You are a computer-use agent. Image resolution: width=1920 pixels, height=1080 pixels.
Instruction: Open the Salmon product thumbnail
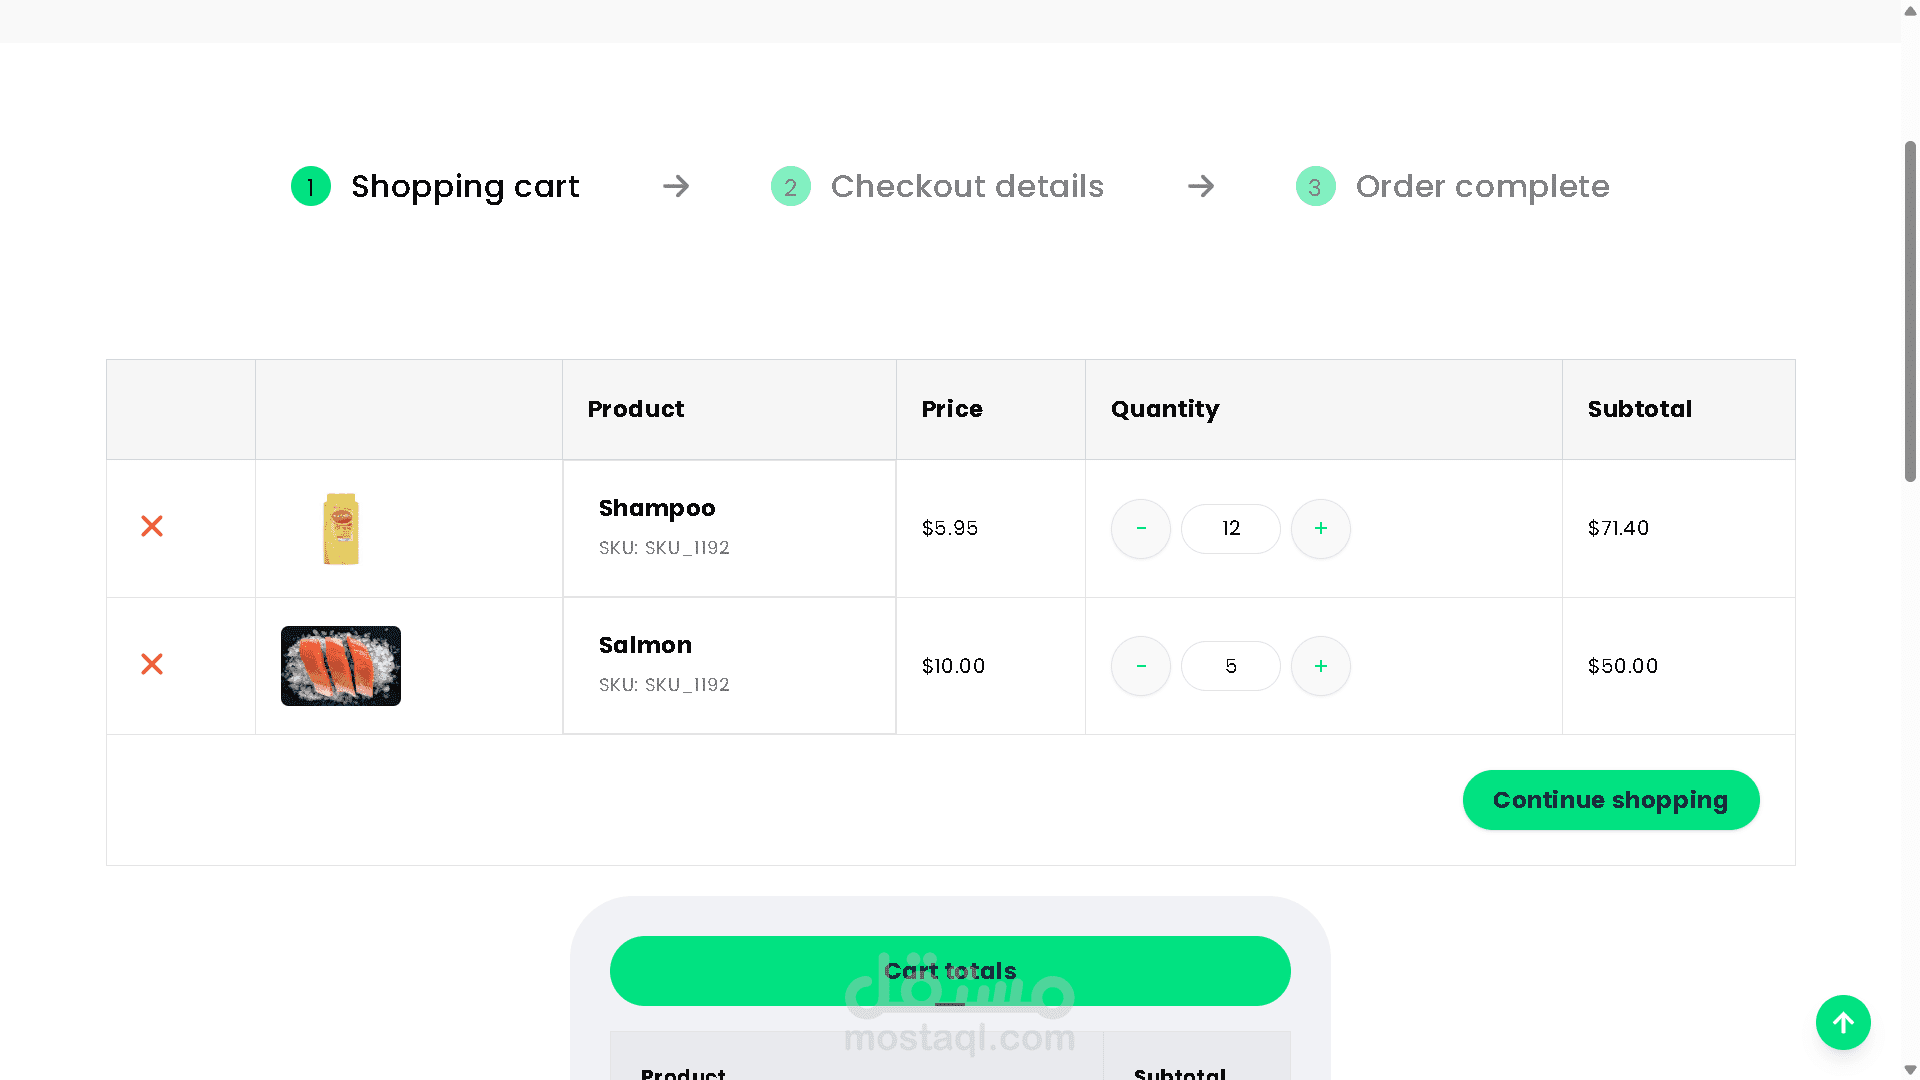click(341, 666)
